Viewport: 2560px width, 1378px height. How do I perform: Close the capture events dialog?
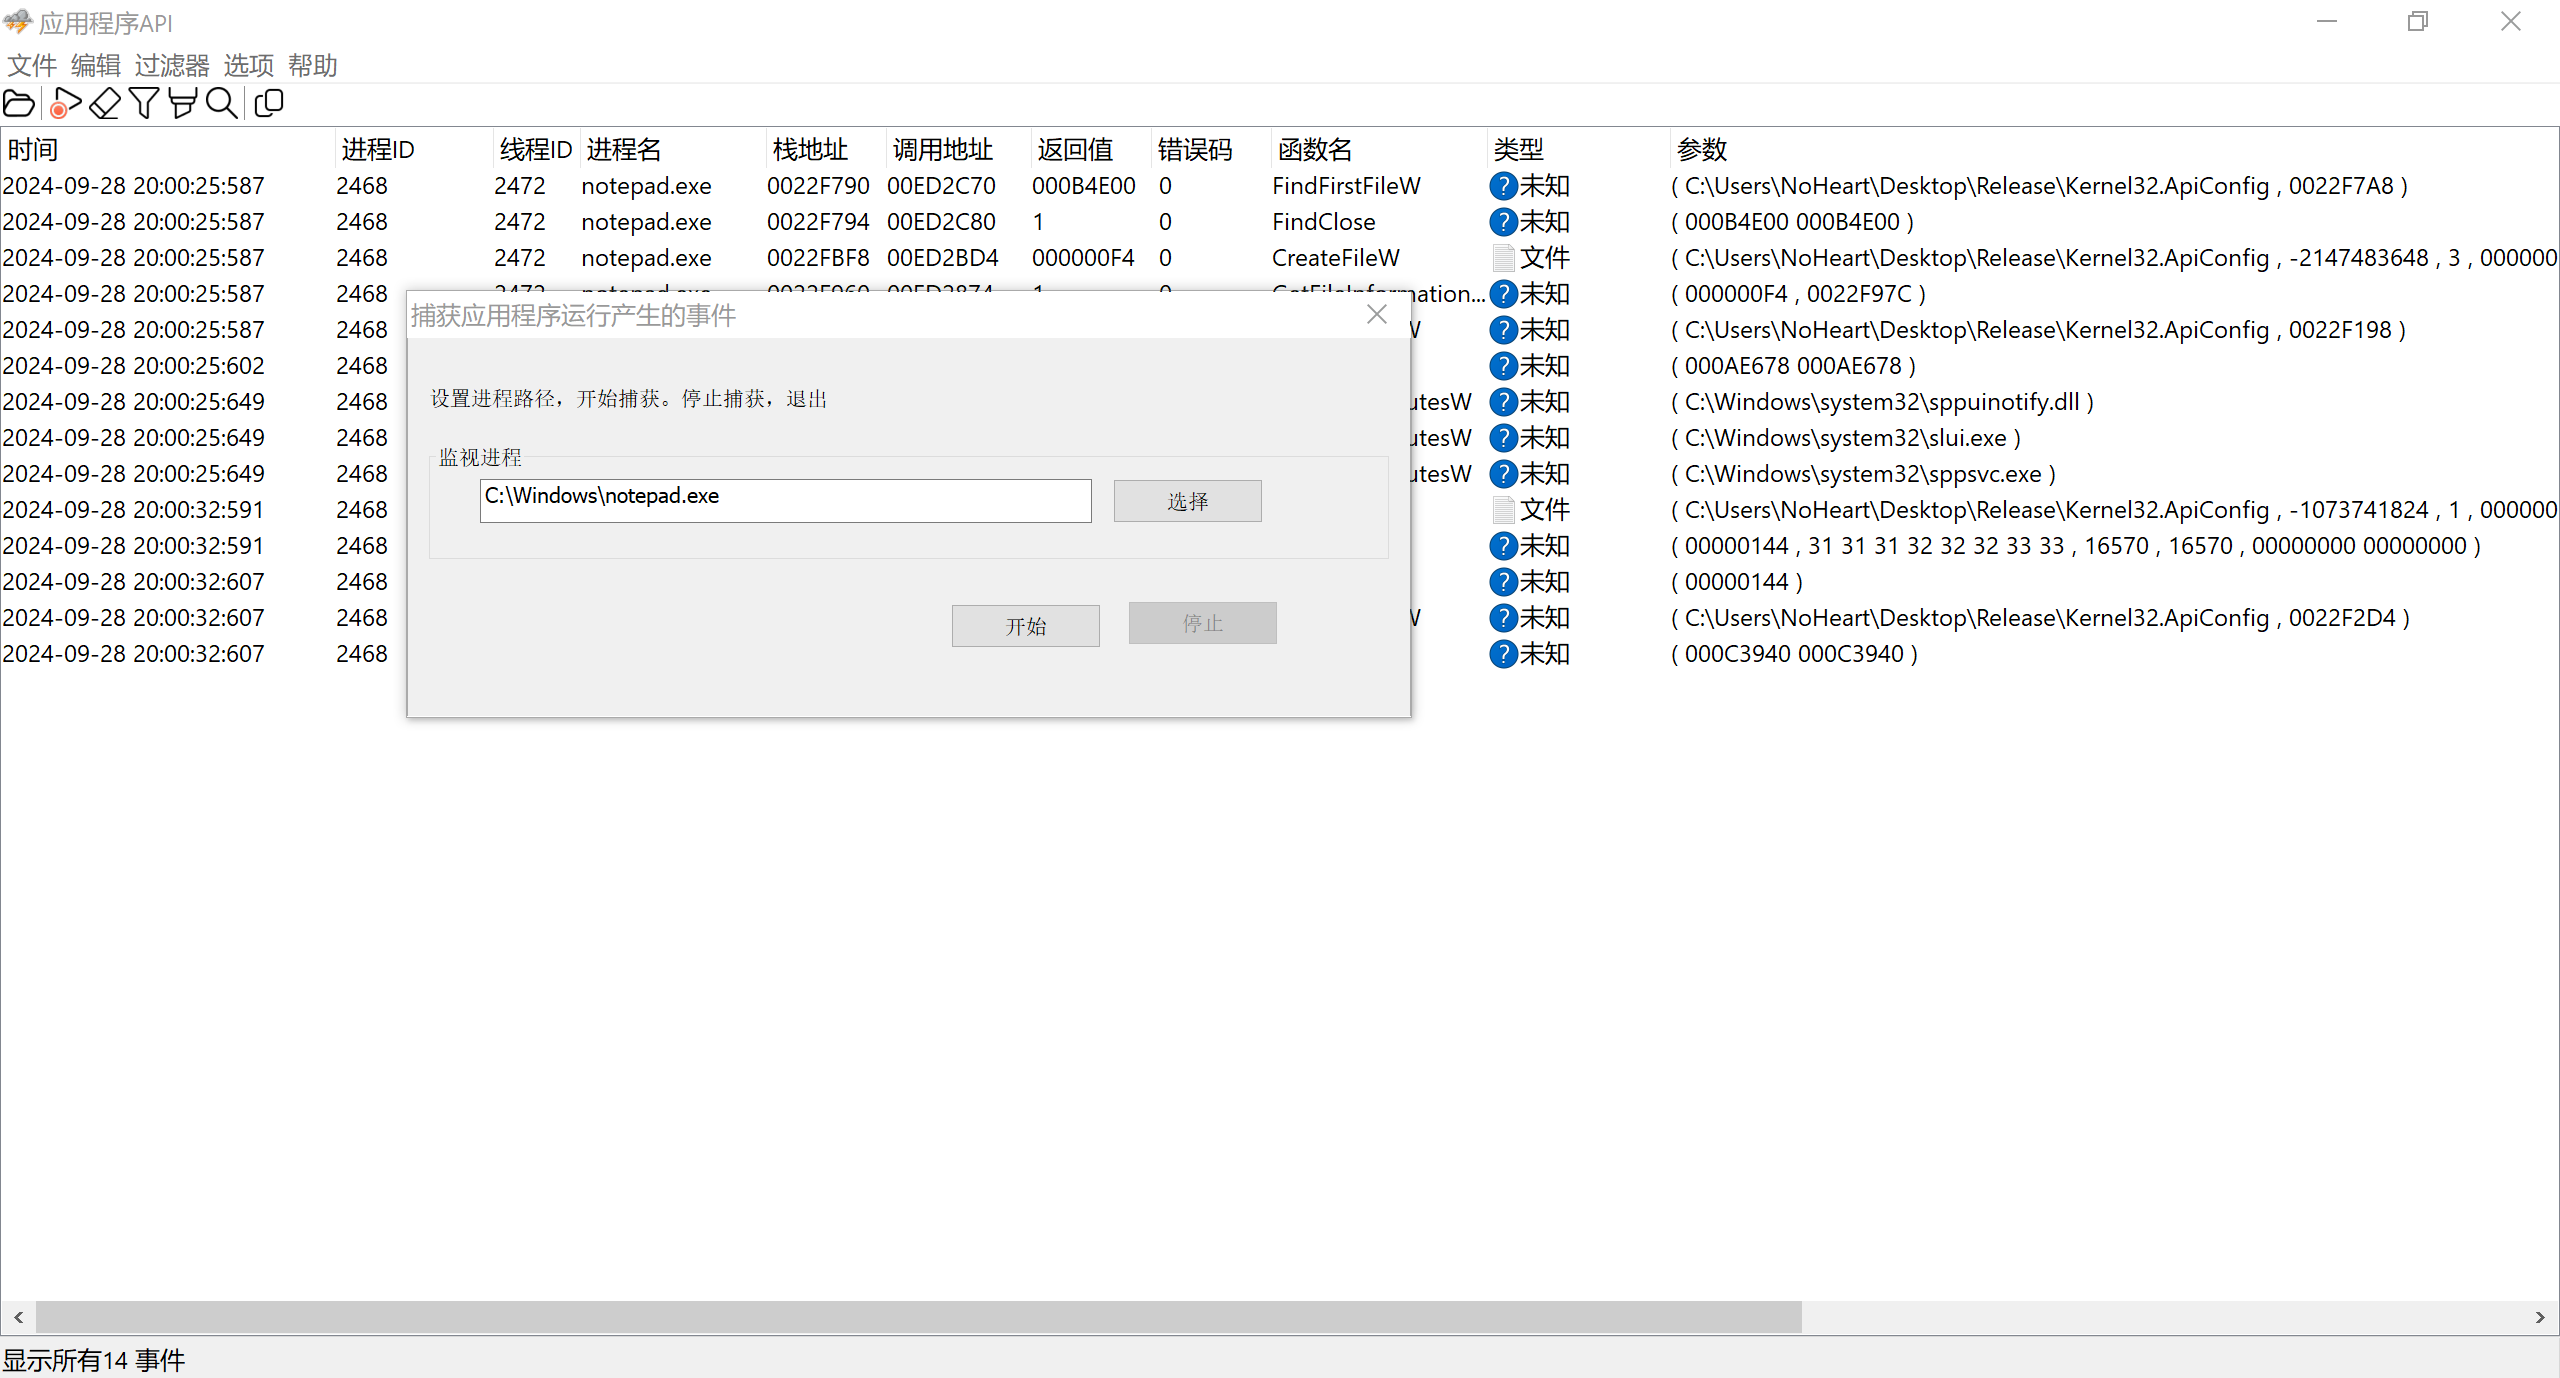1377,314
